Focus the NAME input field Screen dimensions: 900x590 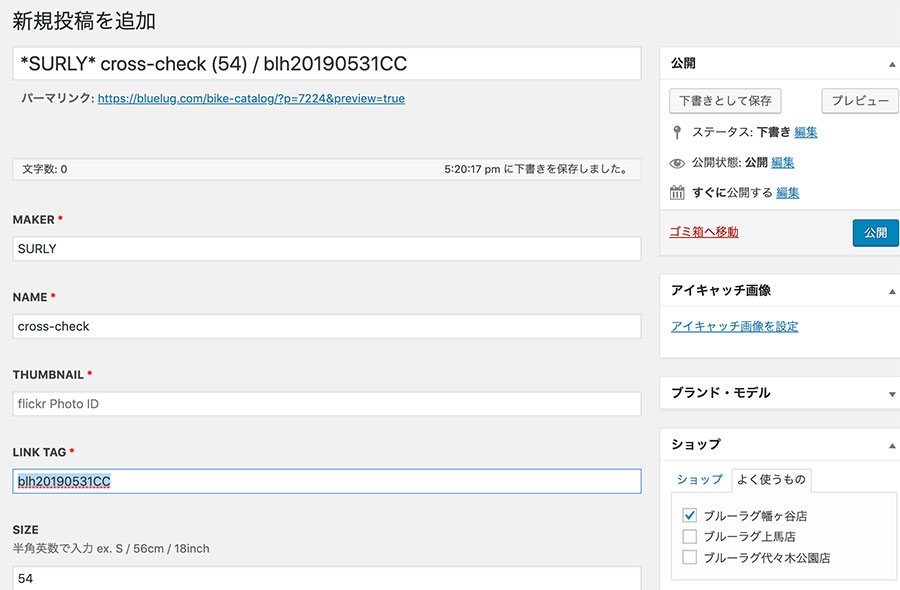(327, 327)
